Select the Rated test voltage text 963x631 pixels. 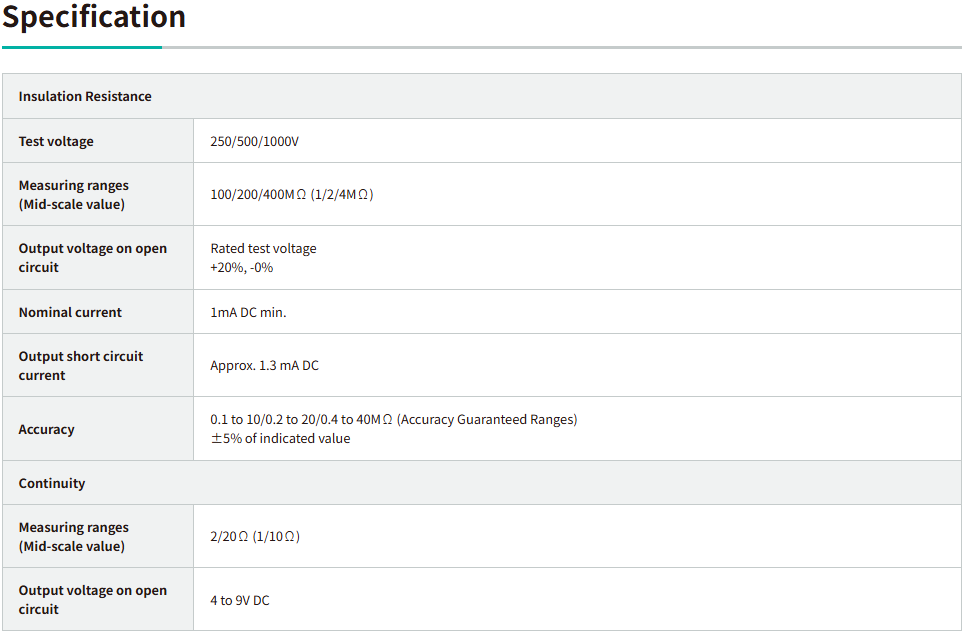click(263, 248)
